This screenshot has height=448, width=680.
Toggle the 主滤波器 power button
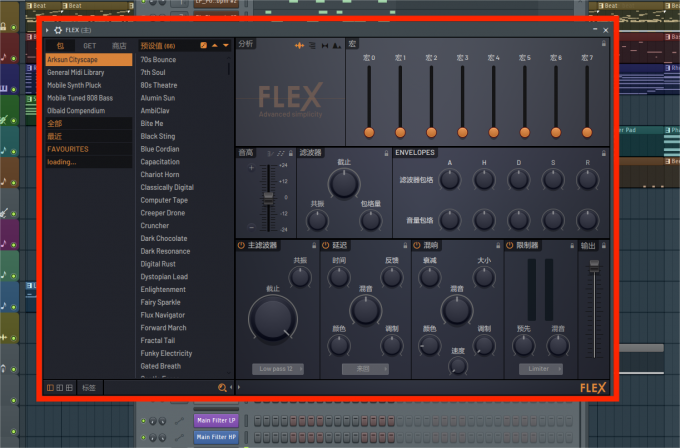coord(241,245)
